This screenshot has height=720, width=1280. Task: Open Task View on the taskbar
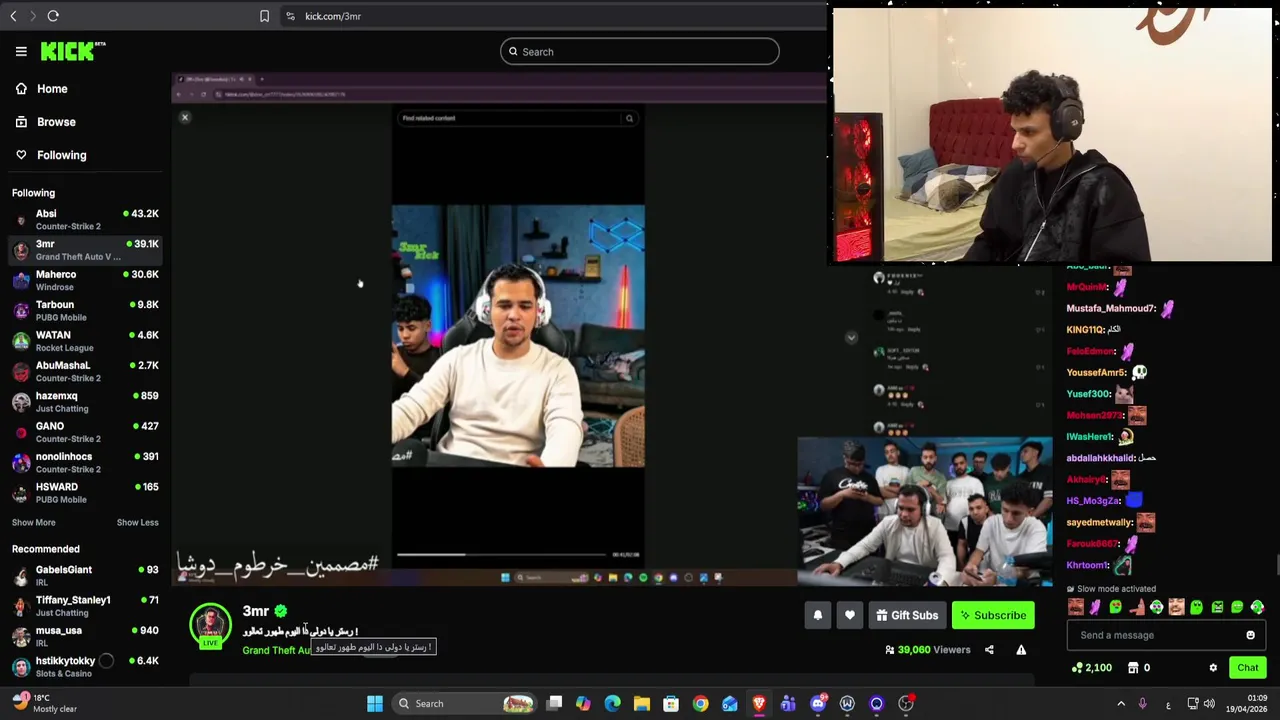click(555, 704)
